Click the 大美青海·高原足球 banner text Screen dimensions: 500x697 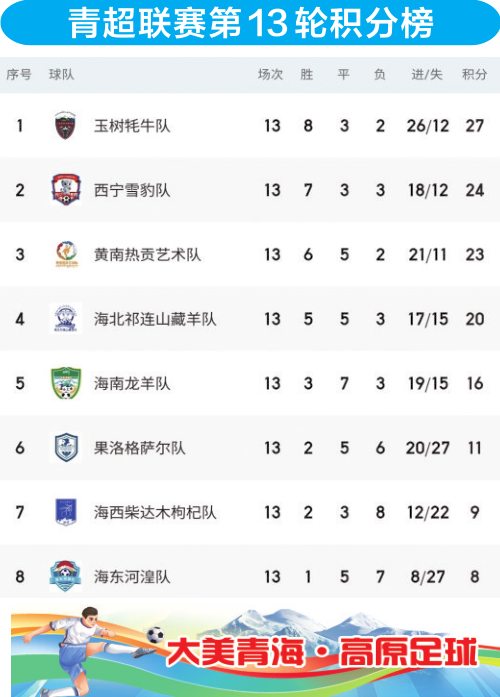pos(323,652)
